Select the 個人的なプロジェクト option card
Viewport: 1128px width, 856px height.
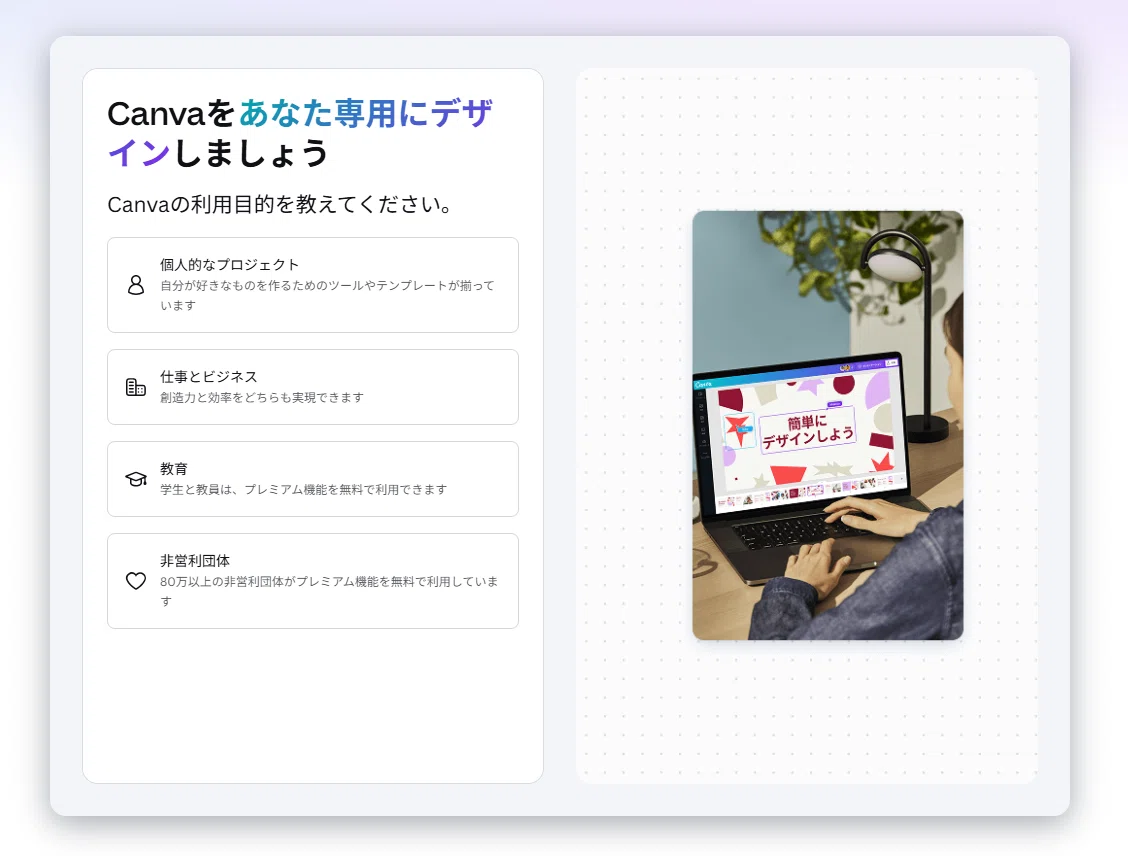(313, 285)
